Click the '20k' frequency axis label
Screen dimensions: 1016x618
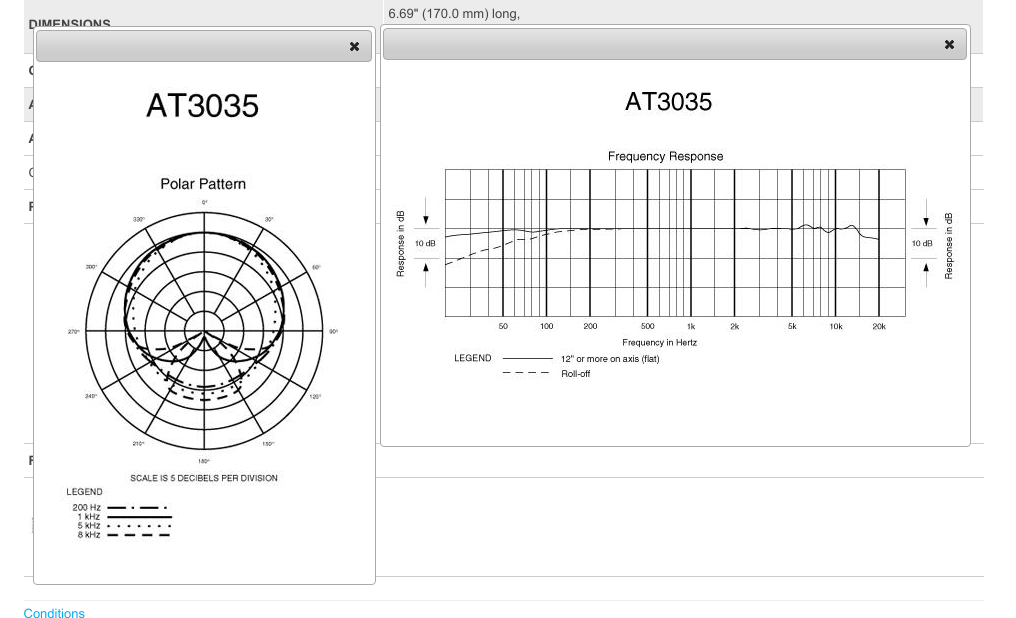tap(879, 326)
